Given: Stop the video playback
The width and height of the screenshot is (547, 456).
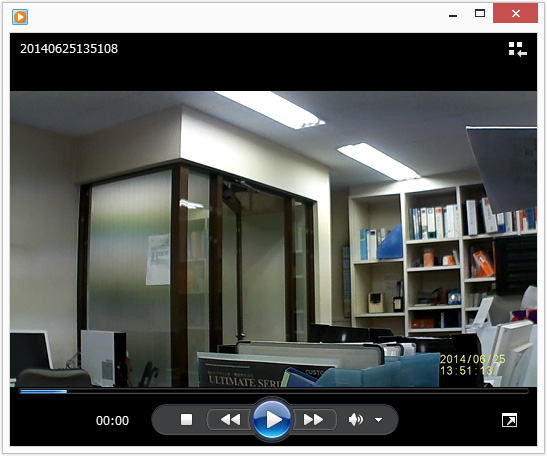Looking at the screenshot, I should click(186, 419).
